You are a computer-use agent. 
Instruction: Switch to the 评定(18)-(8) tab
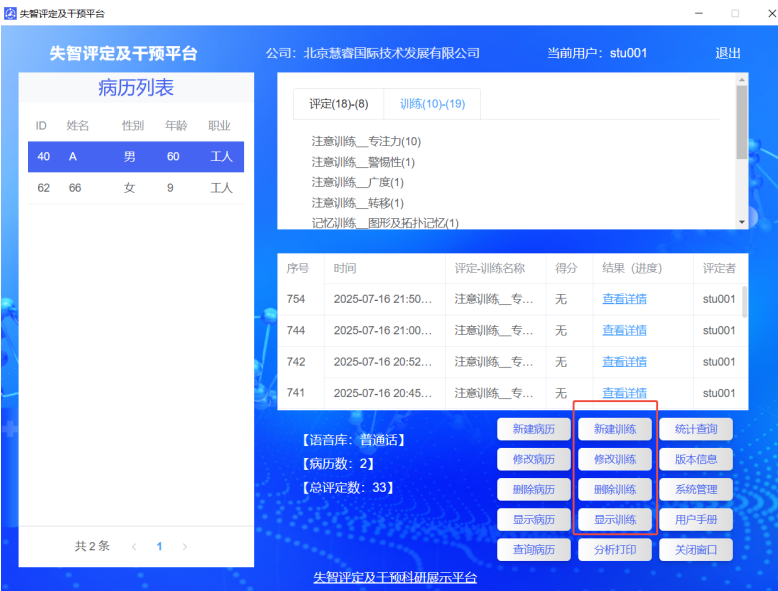click(338, 104)
